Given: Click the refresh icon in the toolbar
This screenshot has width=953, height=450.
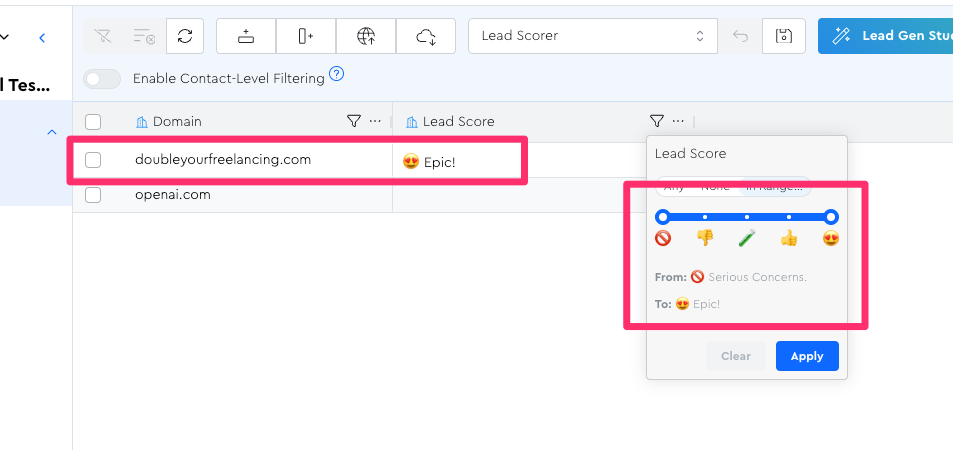Looking at the screenshot, I should [185, 36].
